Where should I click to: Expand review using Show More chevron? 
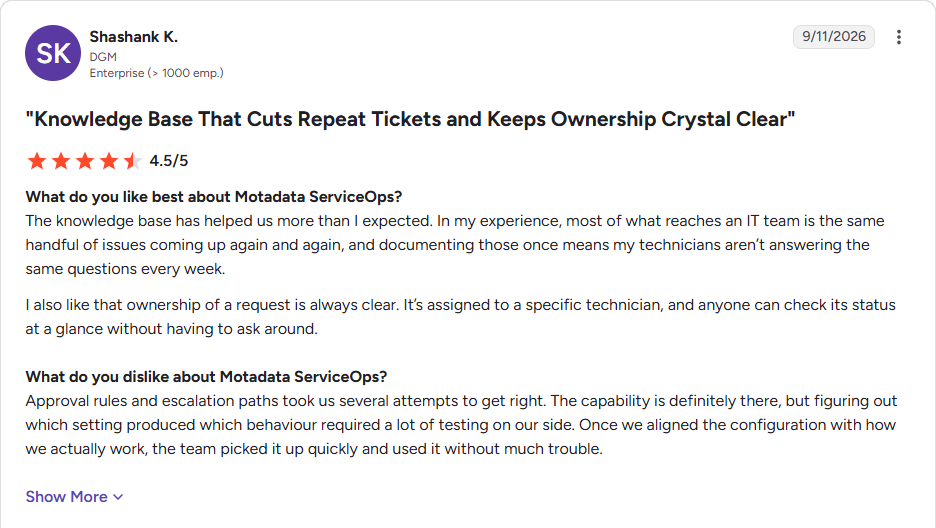(118, 497)
